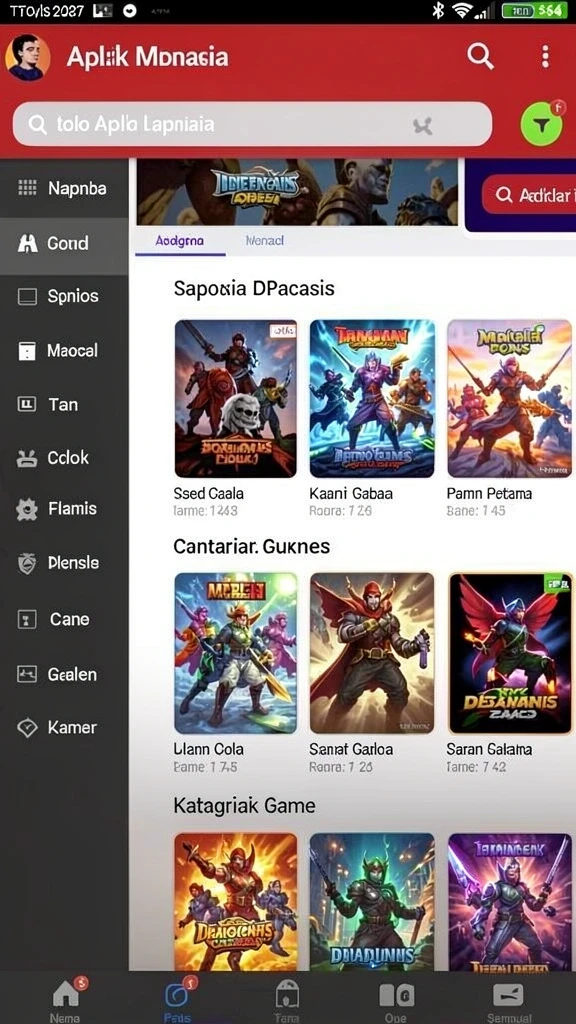Tap the green filter funnel button
The width and height of the screenshot is (576, 1024).
tap(541, 124)
